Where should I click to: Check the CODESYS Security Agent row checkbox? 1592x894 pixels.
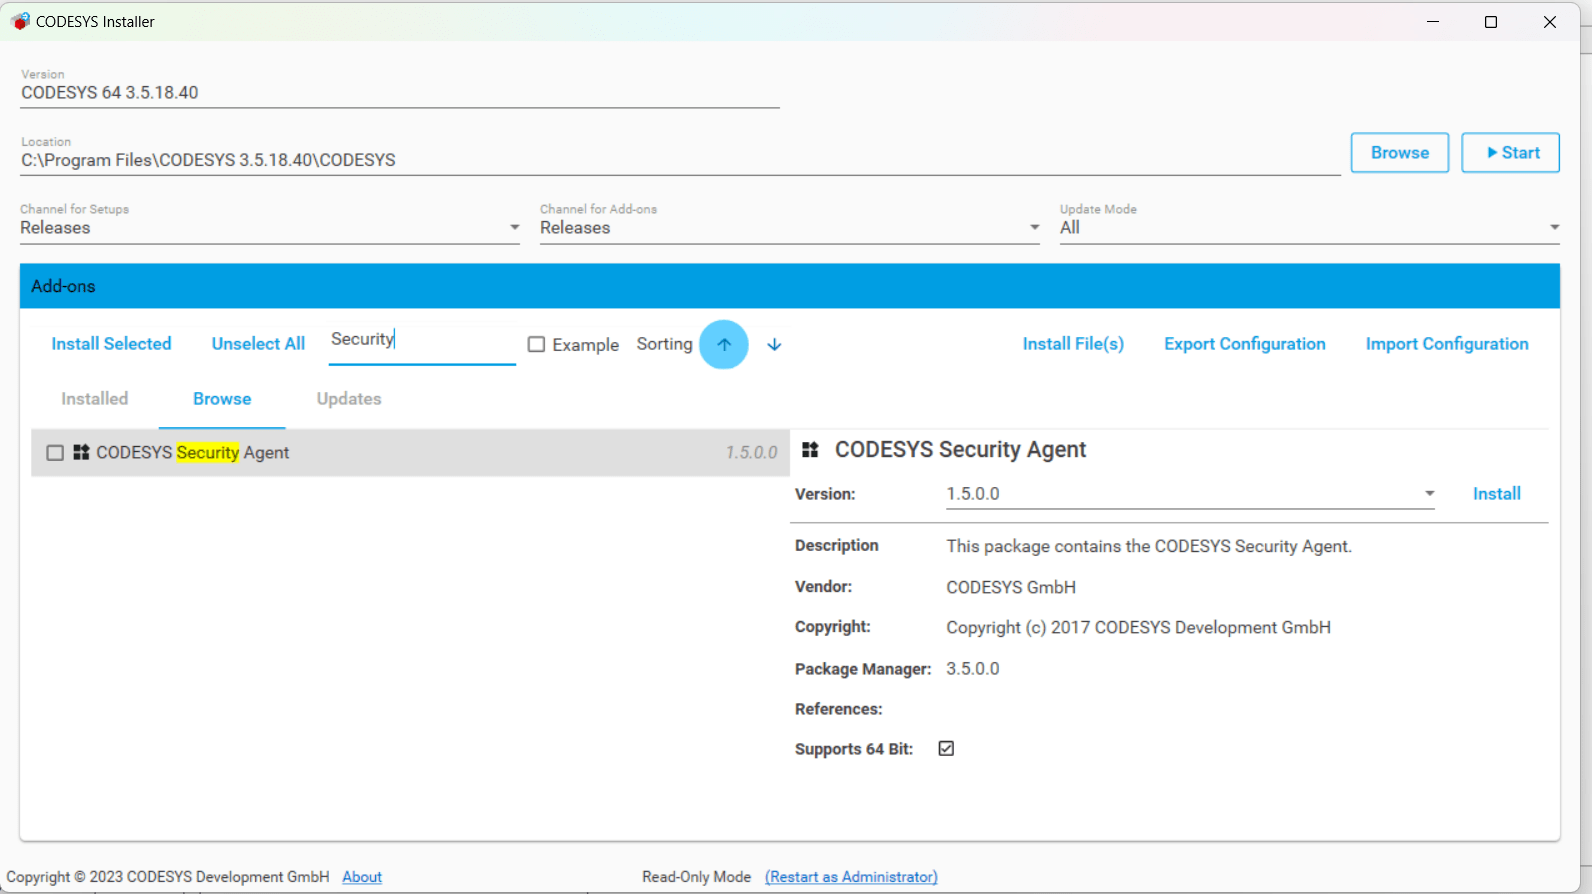pyautogui.click(x=55, y=453)
